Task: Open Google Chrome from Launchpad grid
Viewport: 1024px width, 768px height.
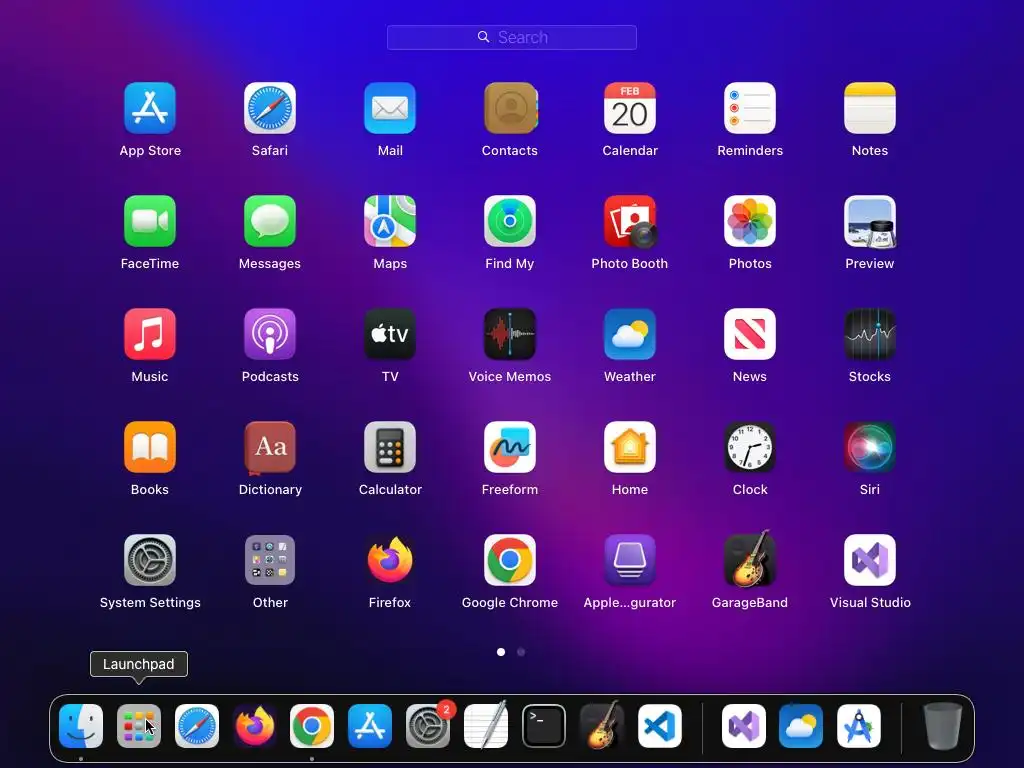Action: click(x=510, y=560)
